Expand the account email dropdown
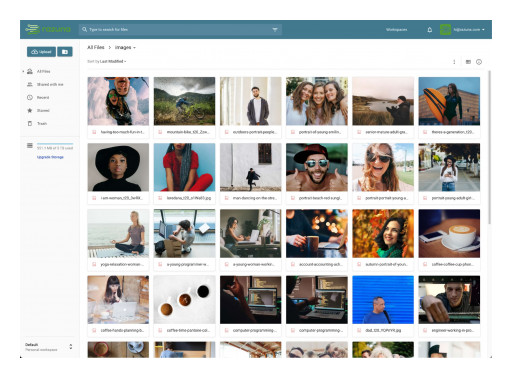Screen dimensions: 512x378 (469, 30)
